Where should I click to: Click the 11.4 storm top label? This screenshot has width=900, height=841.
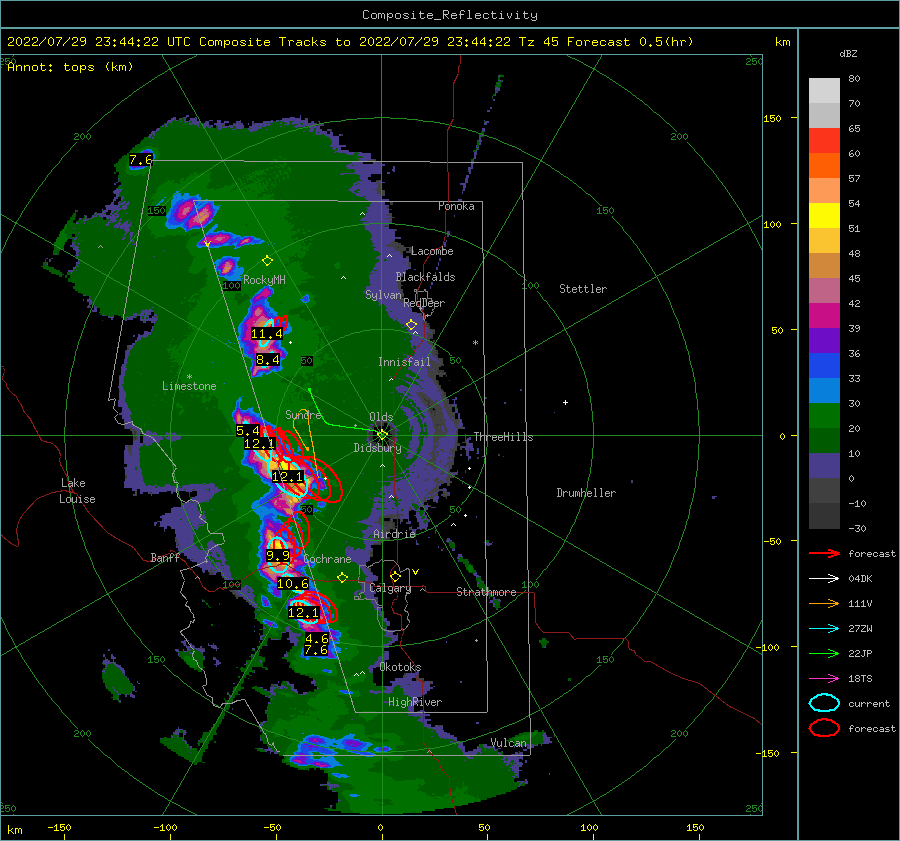tap(267, 334)
